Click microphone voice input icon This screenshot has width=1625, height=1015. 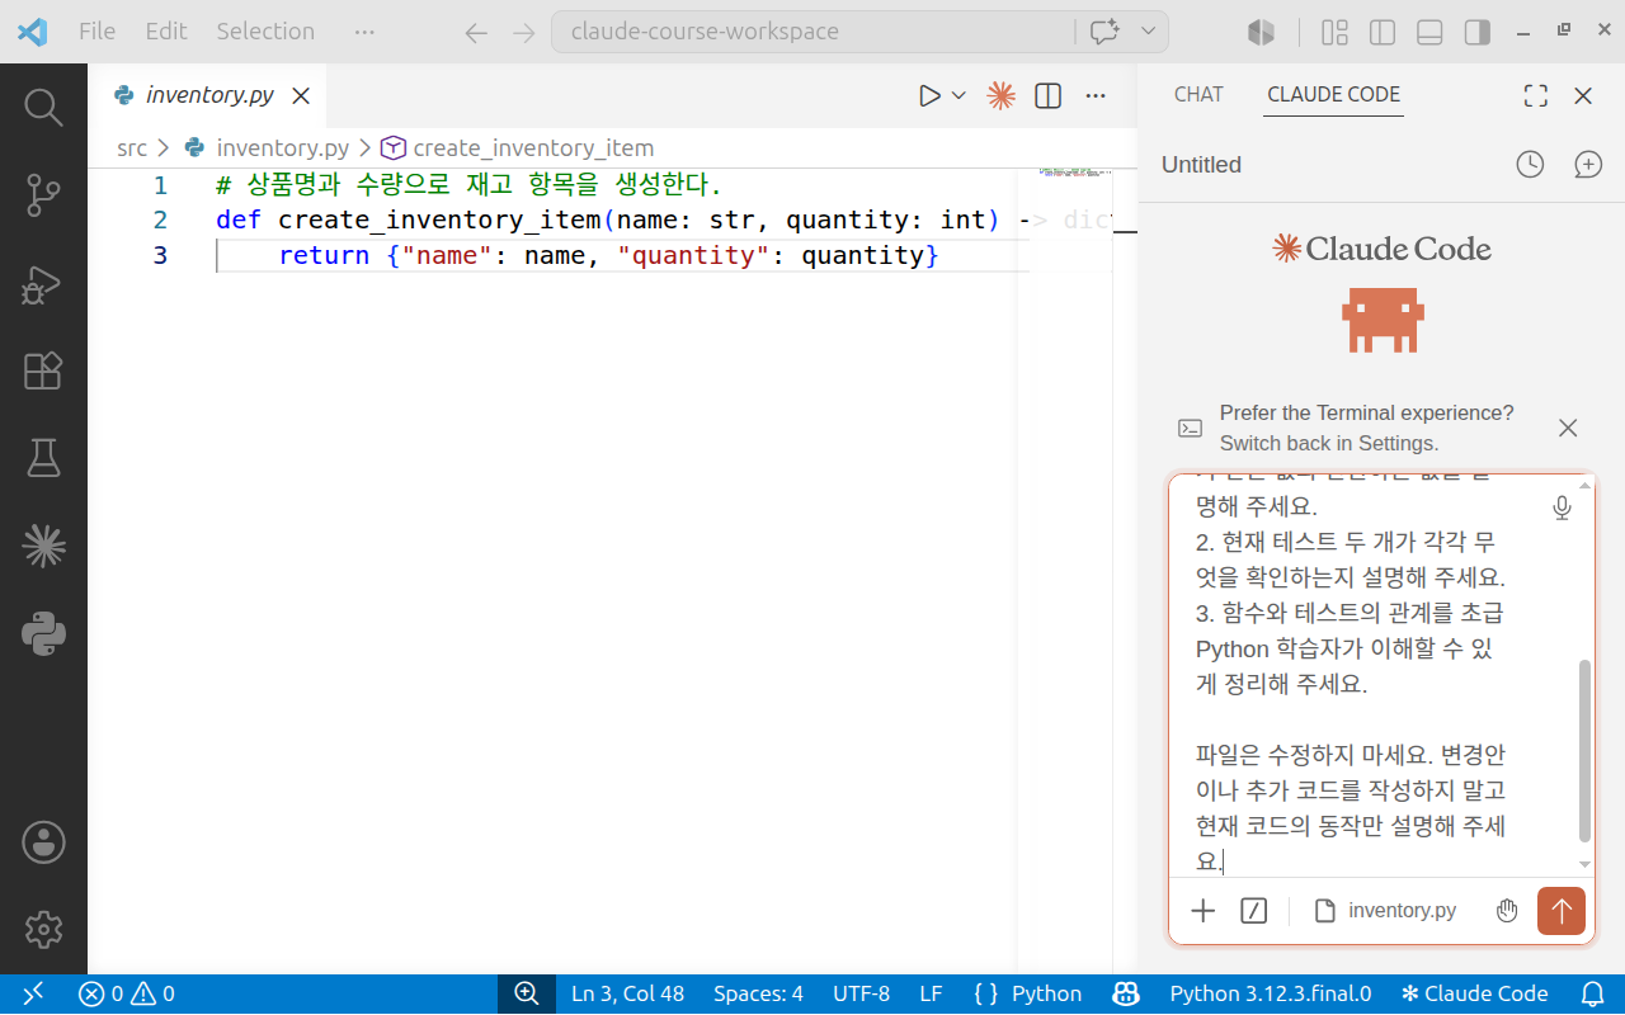[1562, 508]
